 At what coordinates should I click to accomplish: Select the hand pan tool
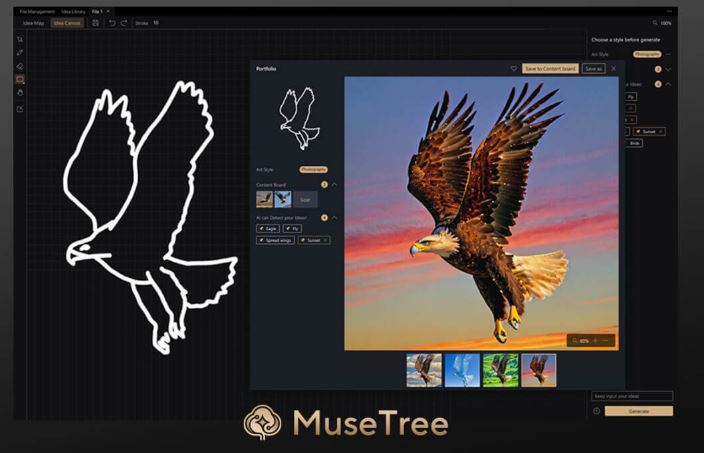20,92
